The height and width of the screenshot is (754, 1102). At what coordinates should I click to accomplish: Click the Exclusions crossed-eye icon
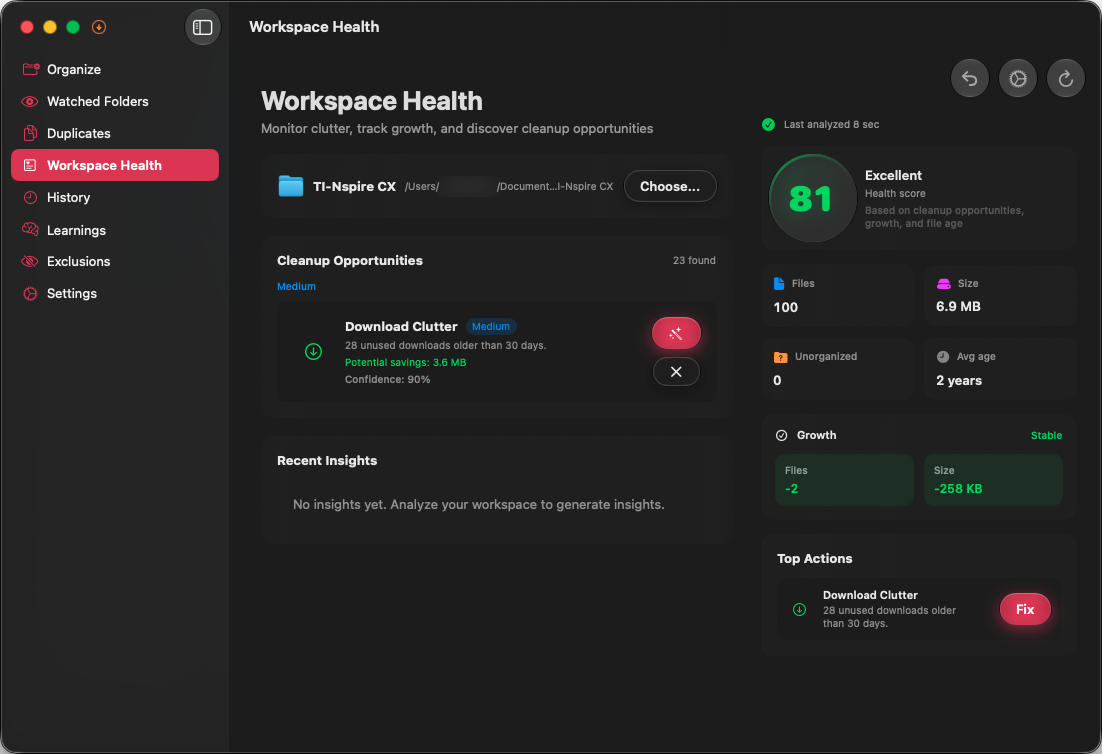click(30, 261)
